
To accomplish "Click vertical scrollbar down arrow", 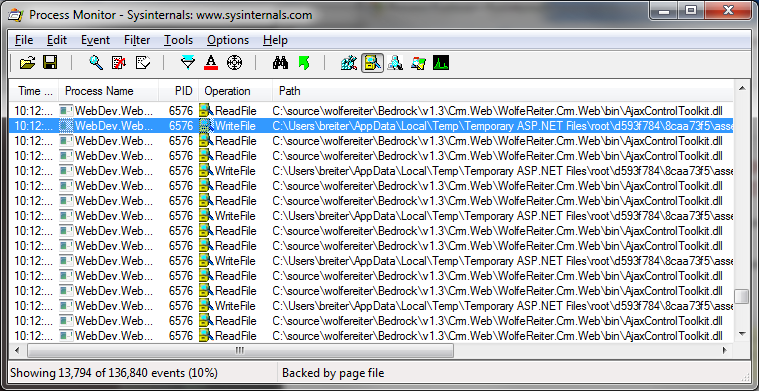I will pyautogui.click(x=742, y=334).
